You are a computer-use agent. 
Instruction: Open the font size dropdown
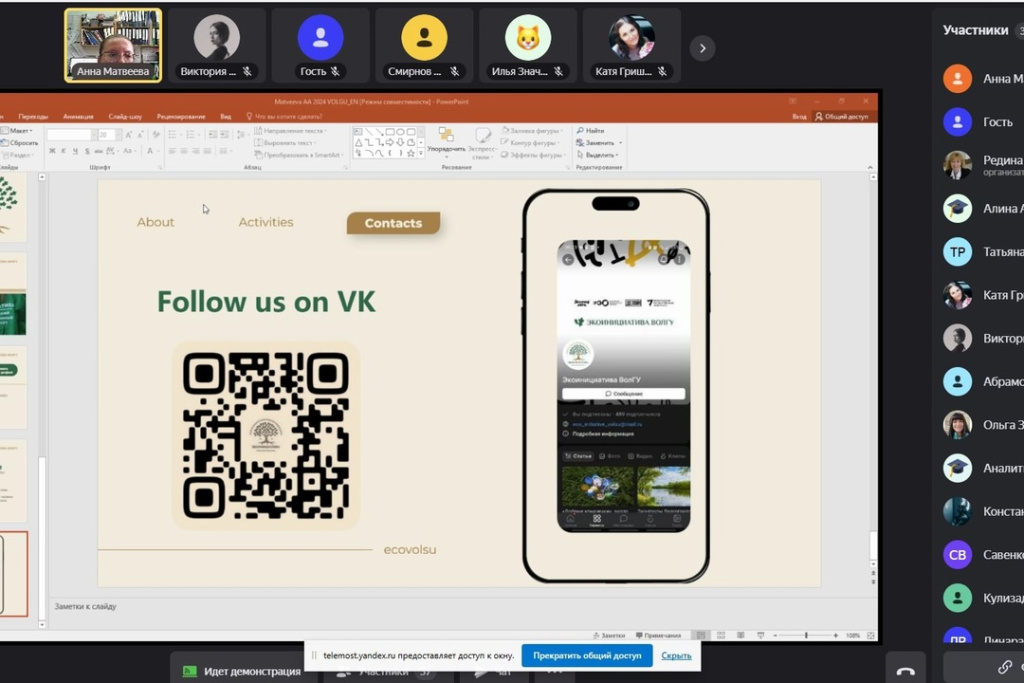pyautogui.click(x=118, y=135)
